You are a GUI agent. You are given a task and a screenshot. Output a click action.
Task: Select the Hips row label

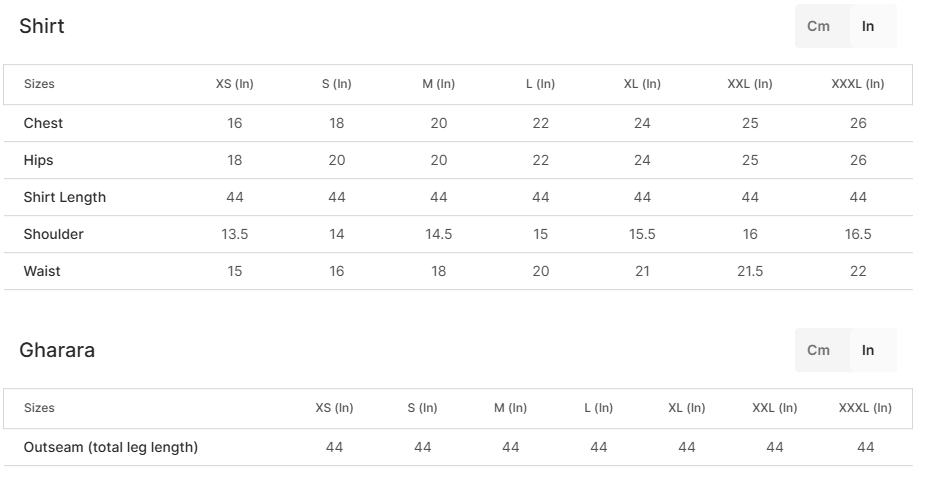click(x=39, y=160)
